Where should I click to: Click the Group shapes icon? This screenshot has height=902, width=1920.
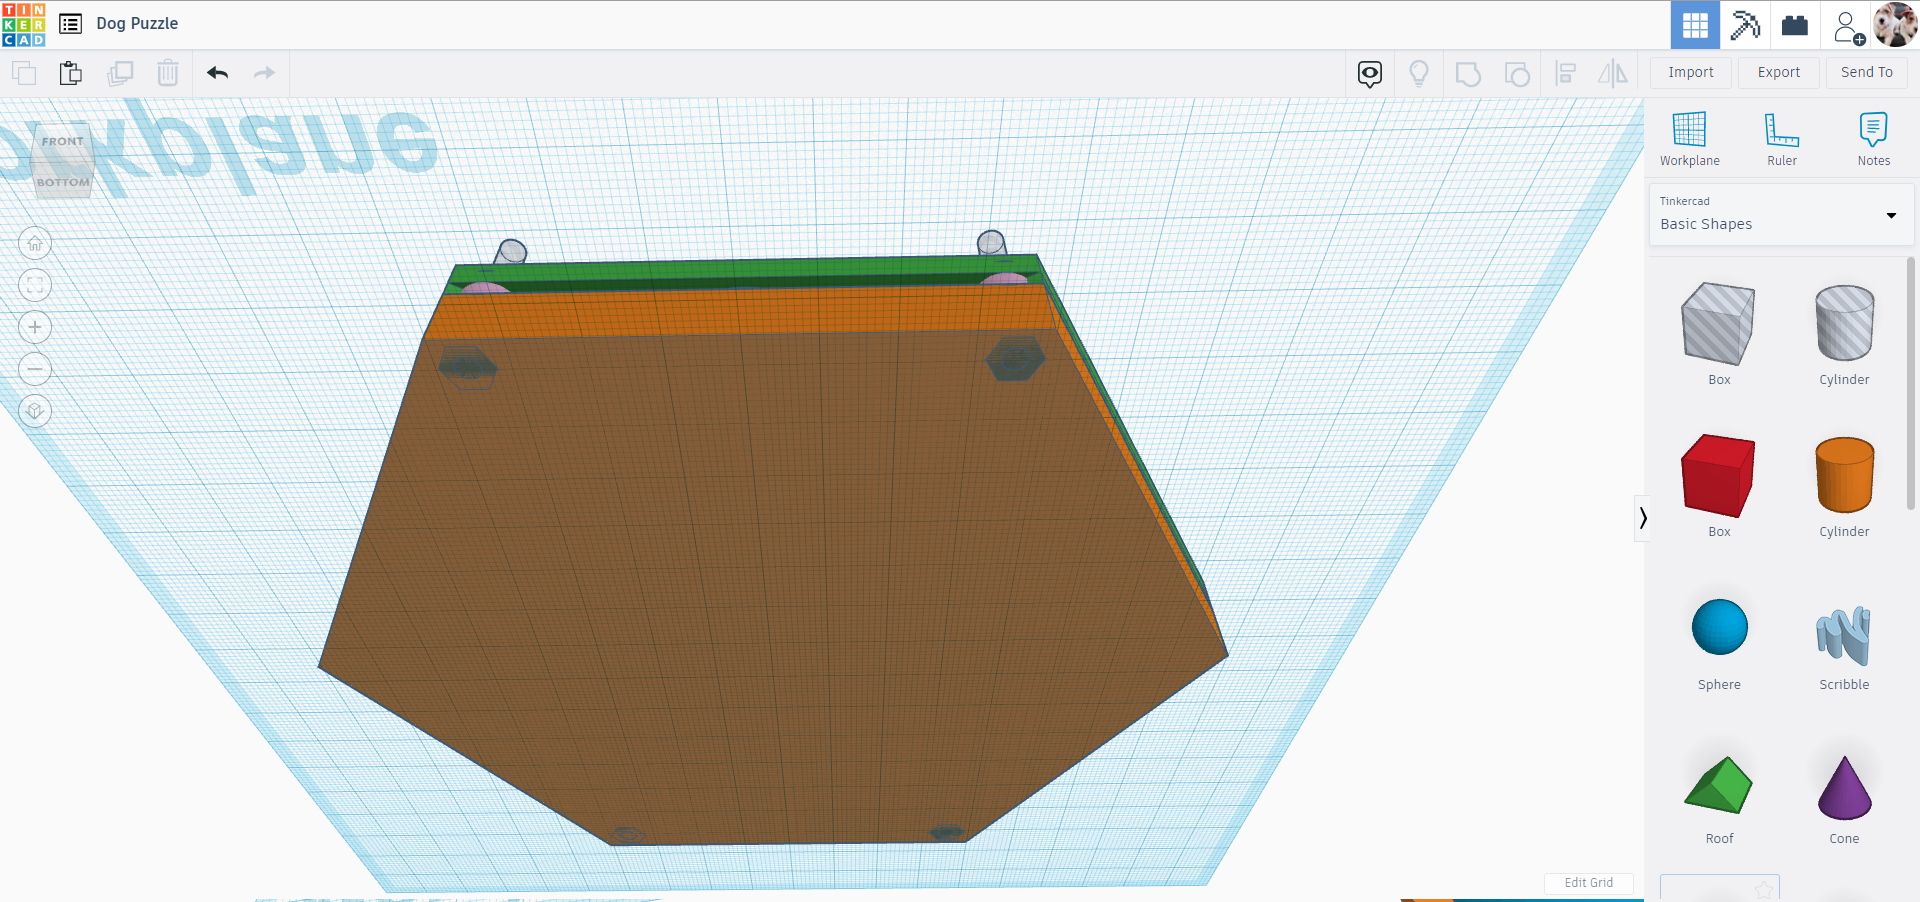tap(1468, 74)
